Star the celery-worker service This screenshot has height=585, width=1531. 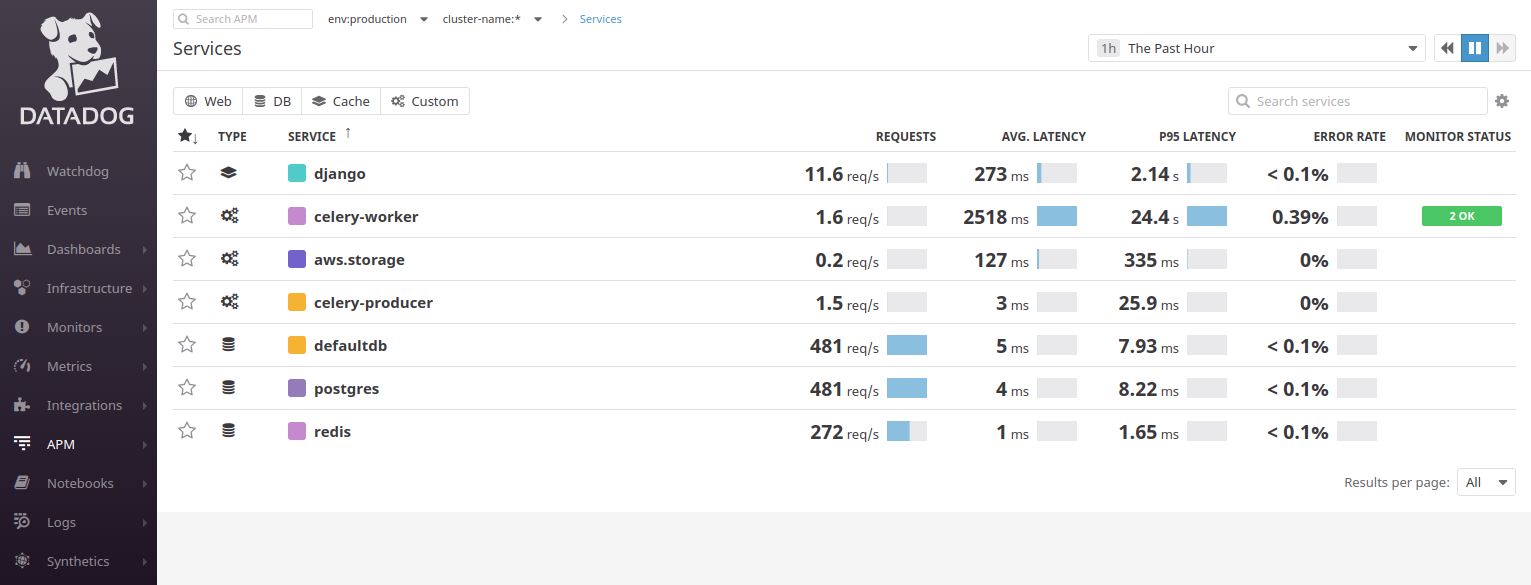(x=187, y=216)
